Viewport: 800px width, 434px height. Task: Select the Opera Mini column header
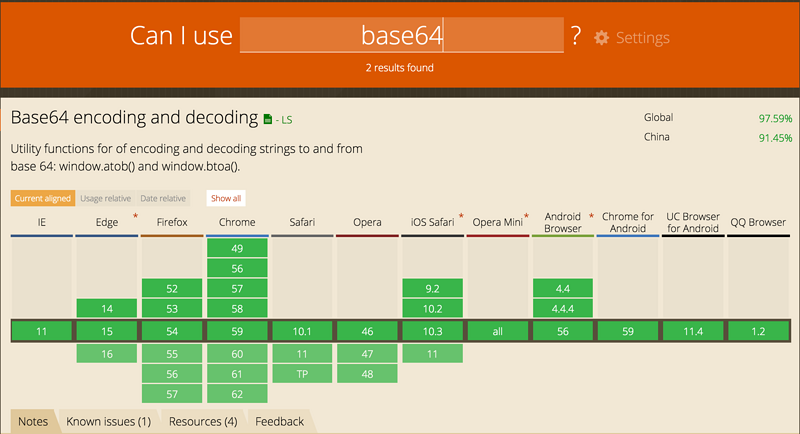pos(497,222)
